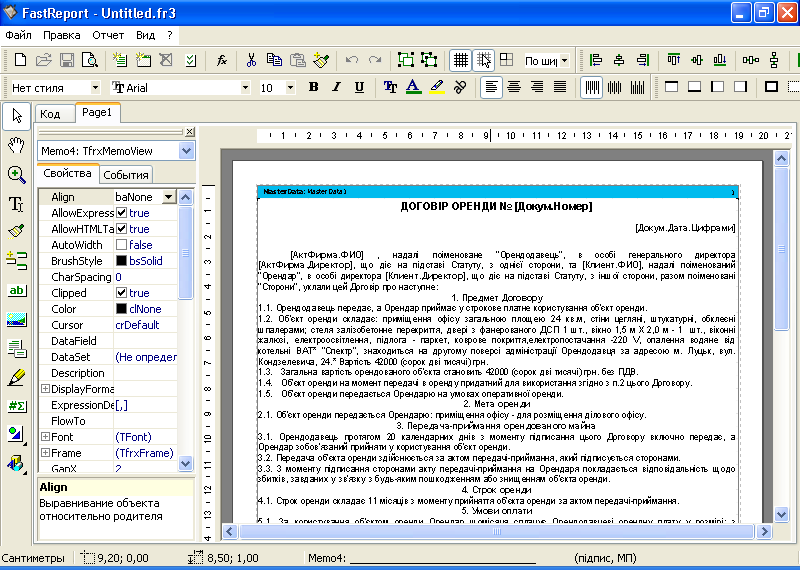The image size is (800, 570).
Task: Click the Save diskette icon
Action: (x=67, y=60)
